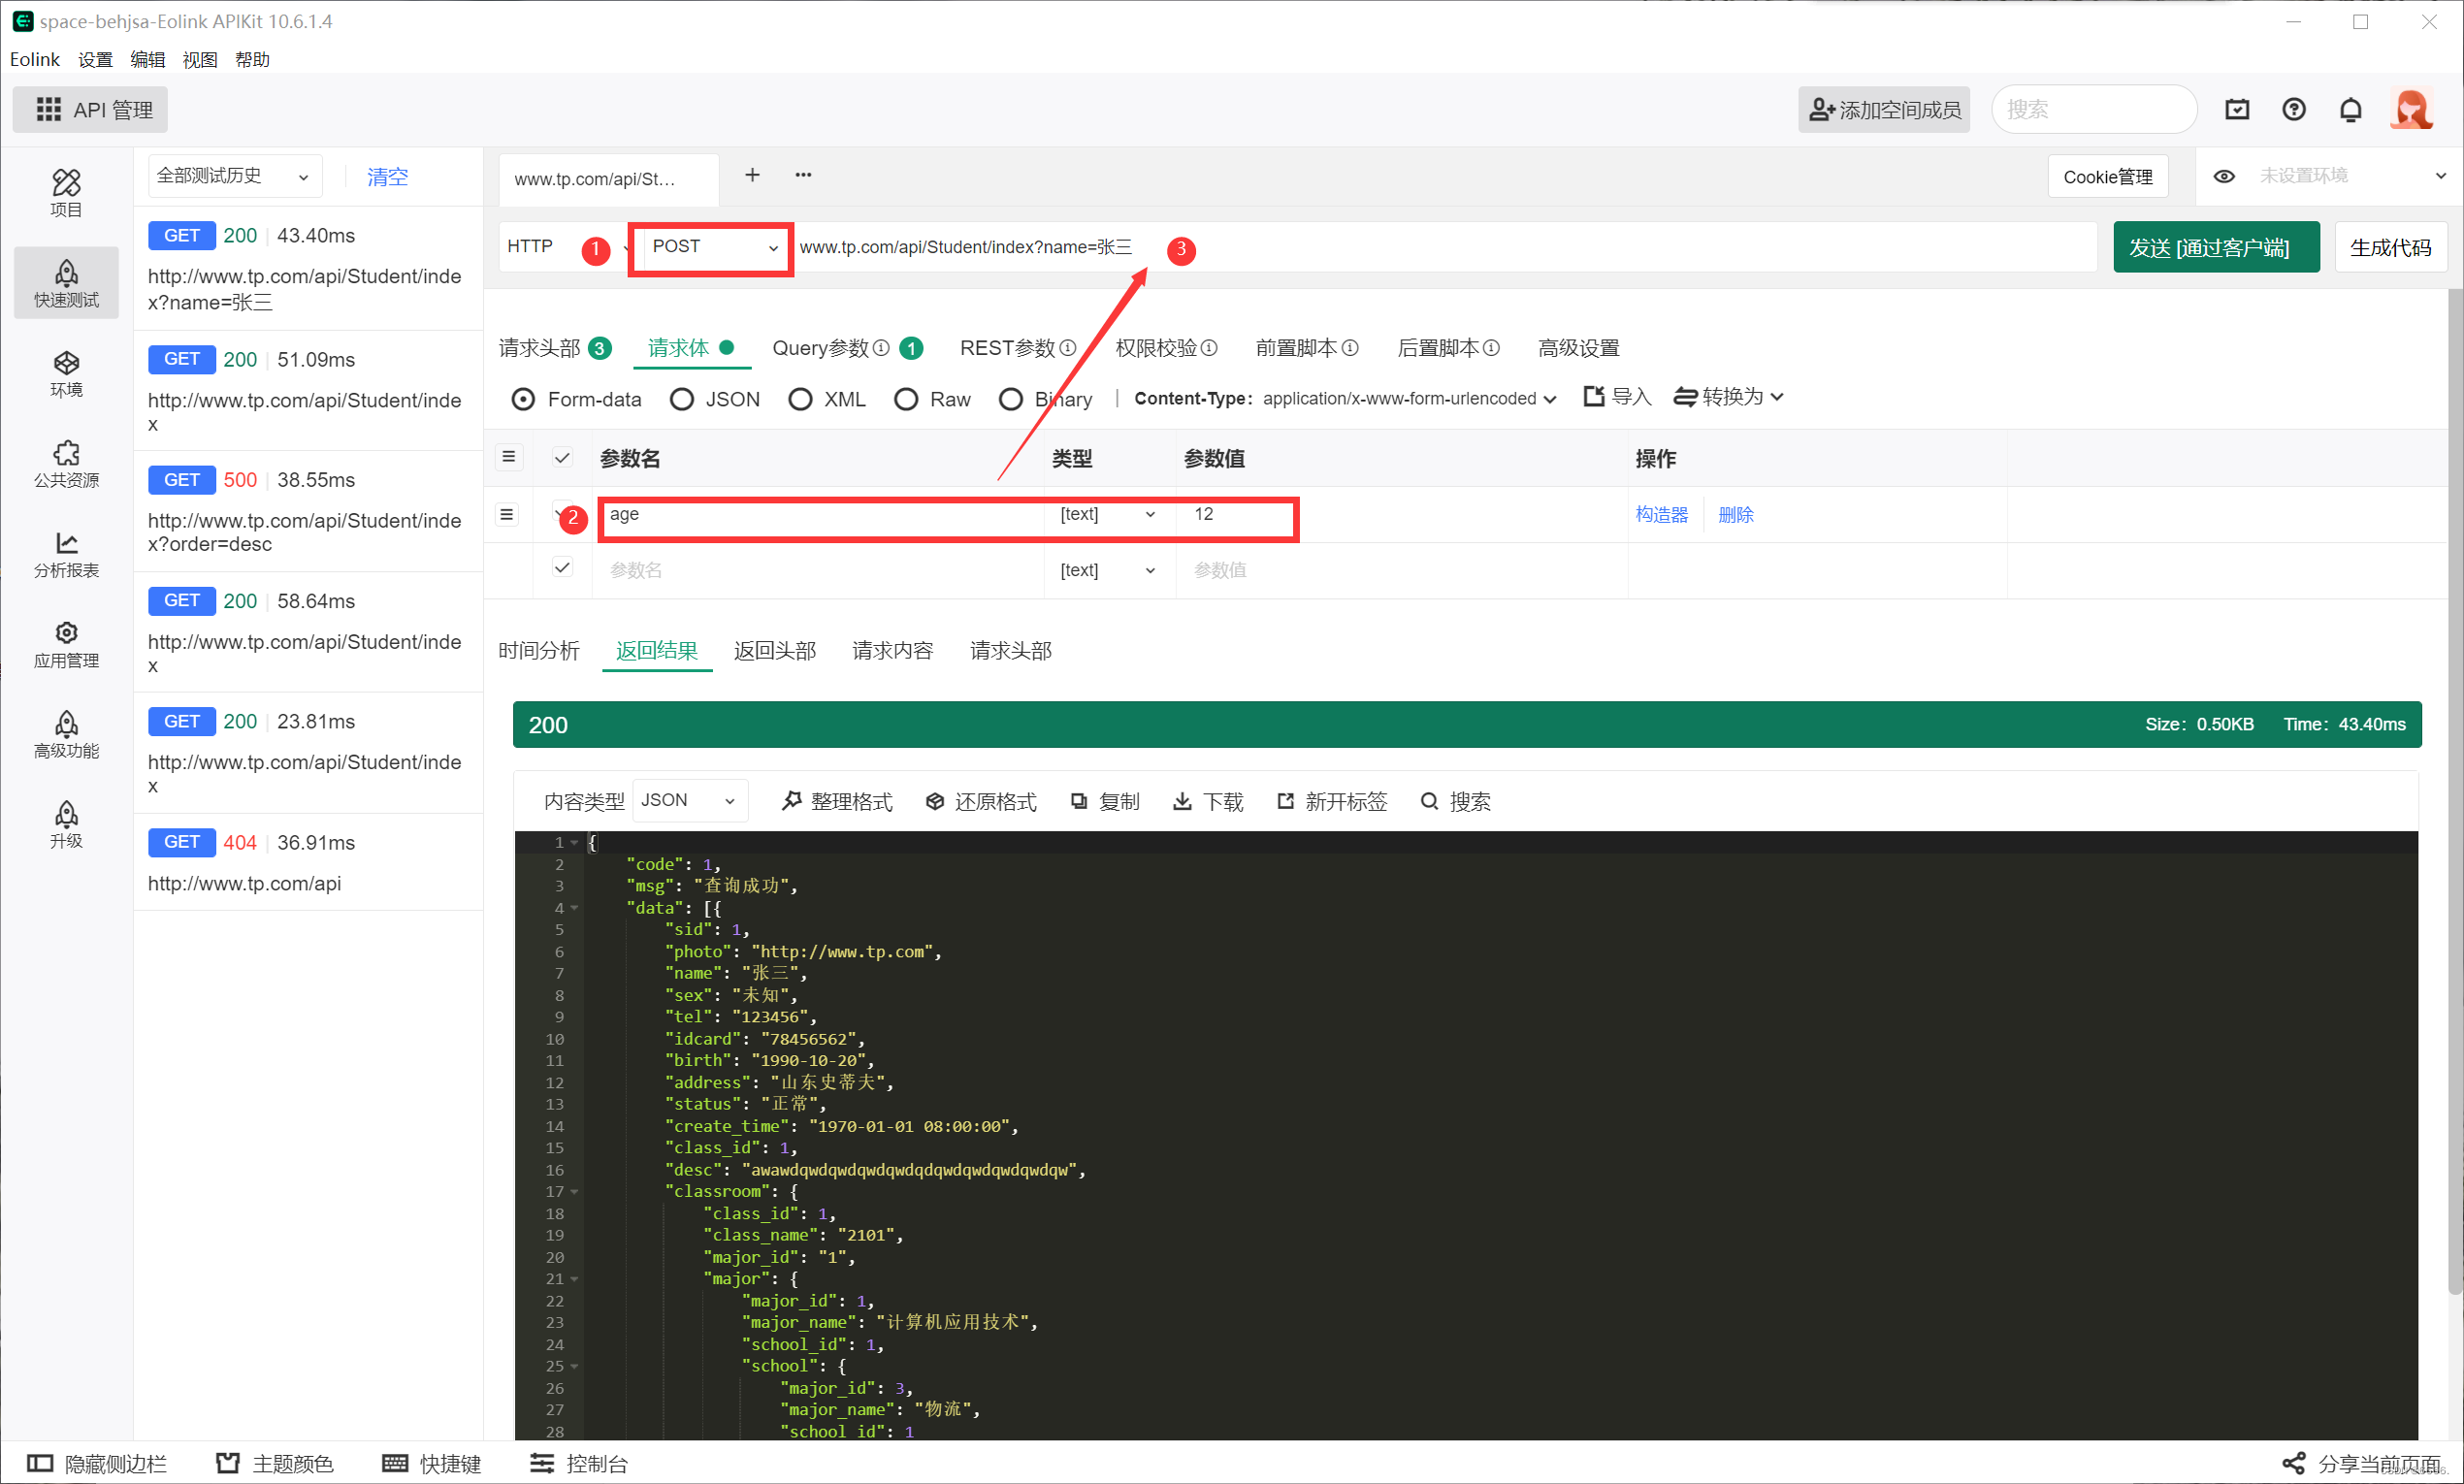Switch to the Query参数 tab

tap(822, 348)
